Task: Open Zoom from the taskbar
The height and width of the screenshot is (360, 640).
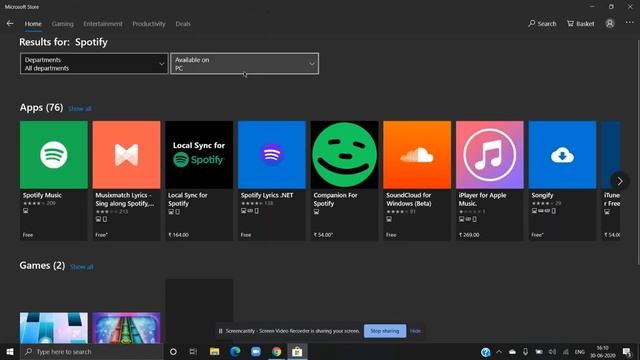Action: click(x=256, y=351)
